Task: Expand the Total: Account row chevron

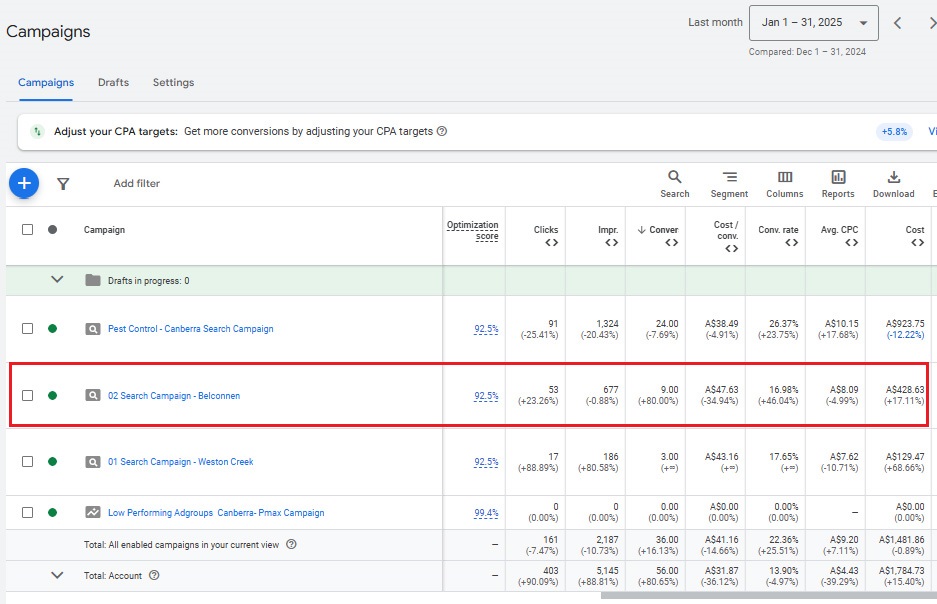Action: pos(57,575)
